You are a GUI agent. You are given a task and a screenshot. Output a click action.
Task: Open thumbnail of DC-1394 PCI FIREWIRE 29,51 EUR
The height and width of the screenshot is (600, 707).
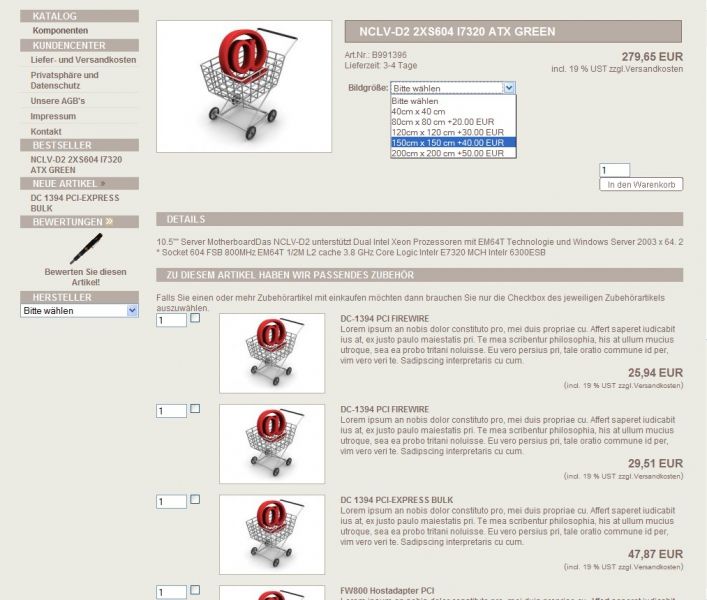coord(272,444)
